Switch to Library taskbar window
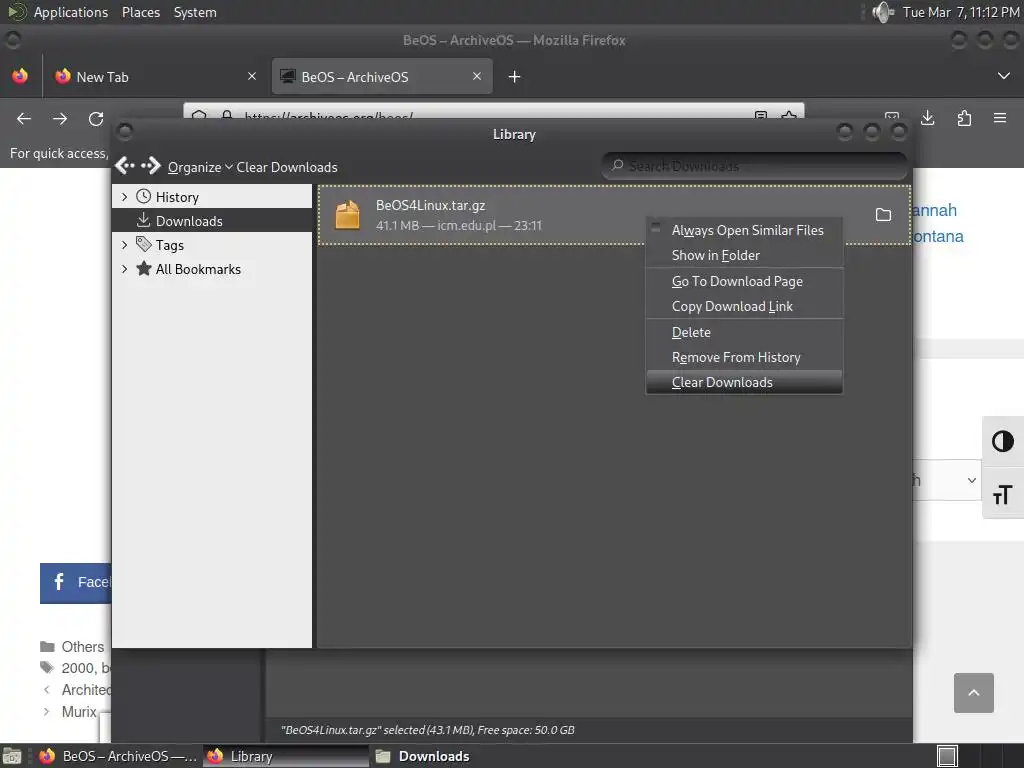This screenshot has height=768, width=1024. (285, 756)
